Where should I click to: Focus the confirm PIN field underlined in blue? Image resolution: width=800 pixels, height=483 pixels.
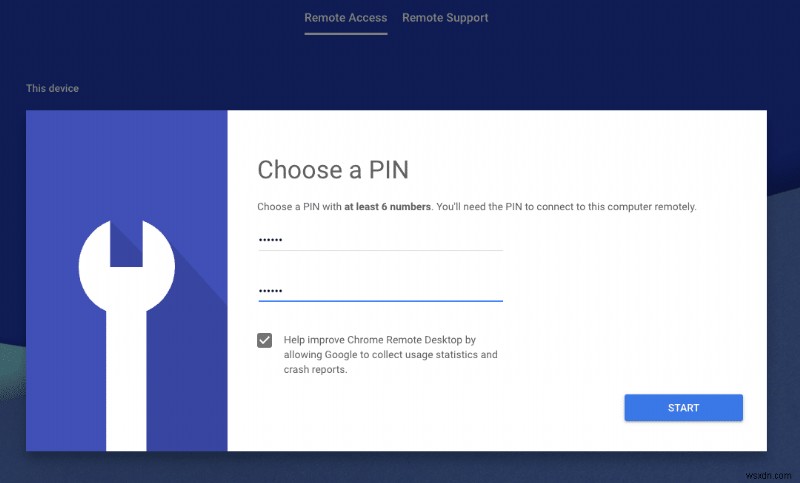pos(380,290)
